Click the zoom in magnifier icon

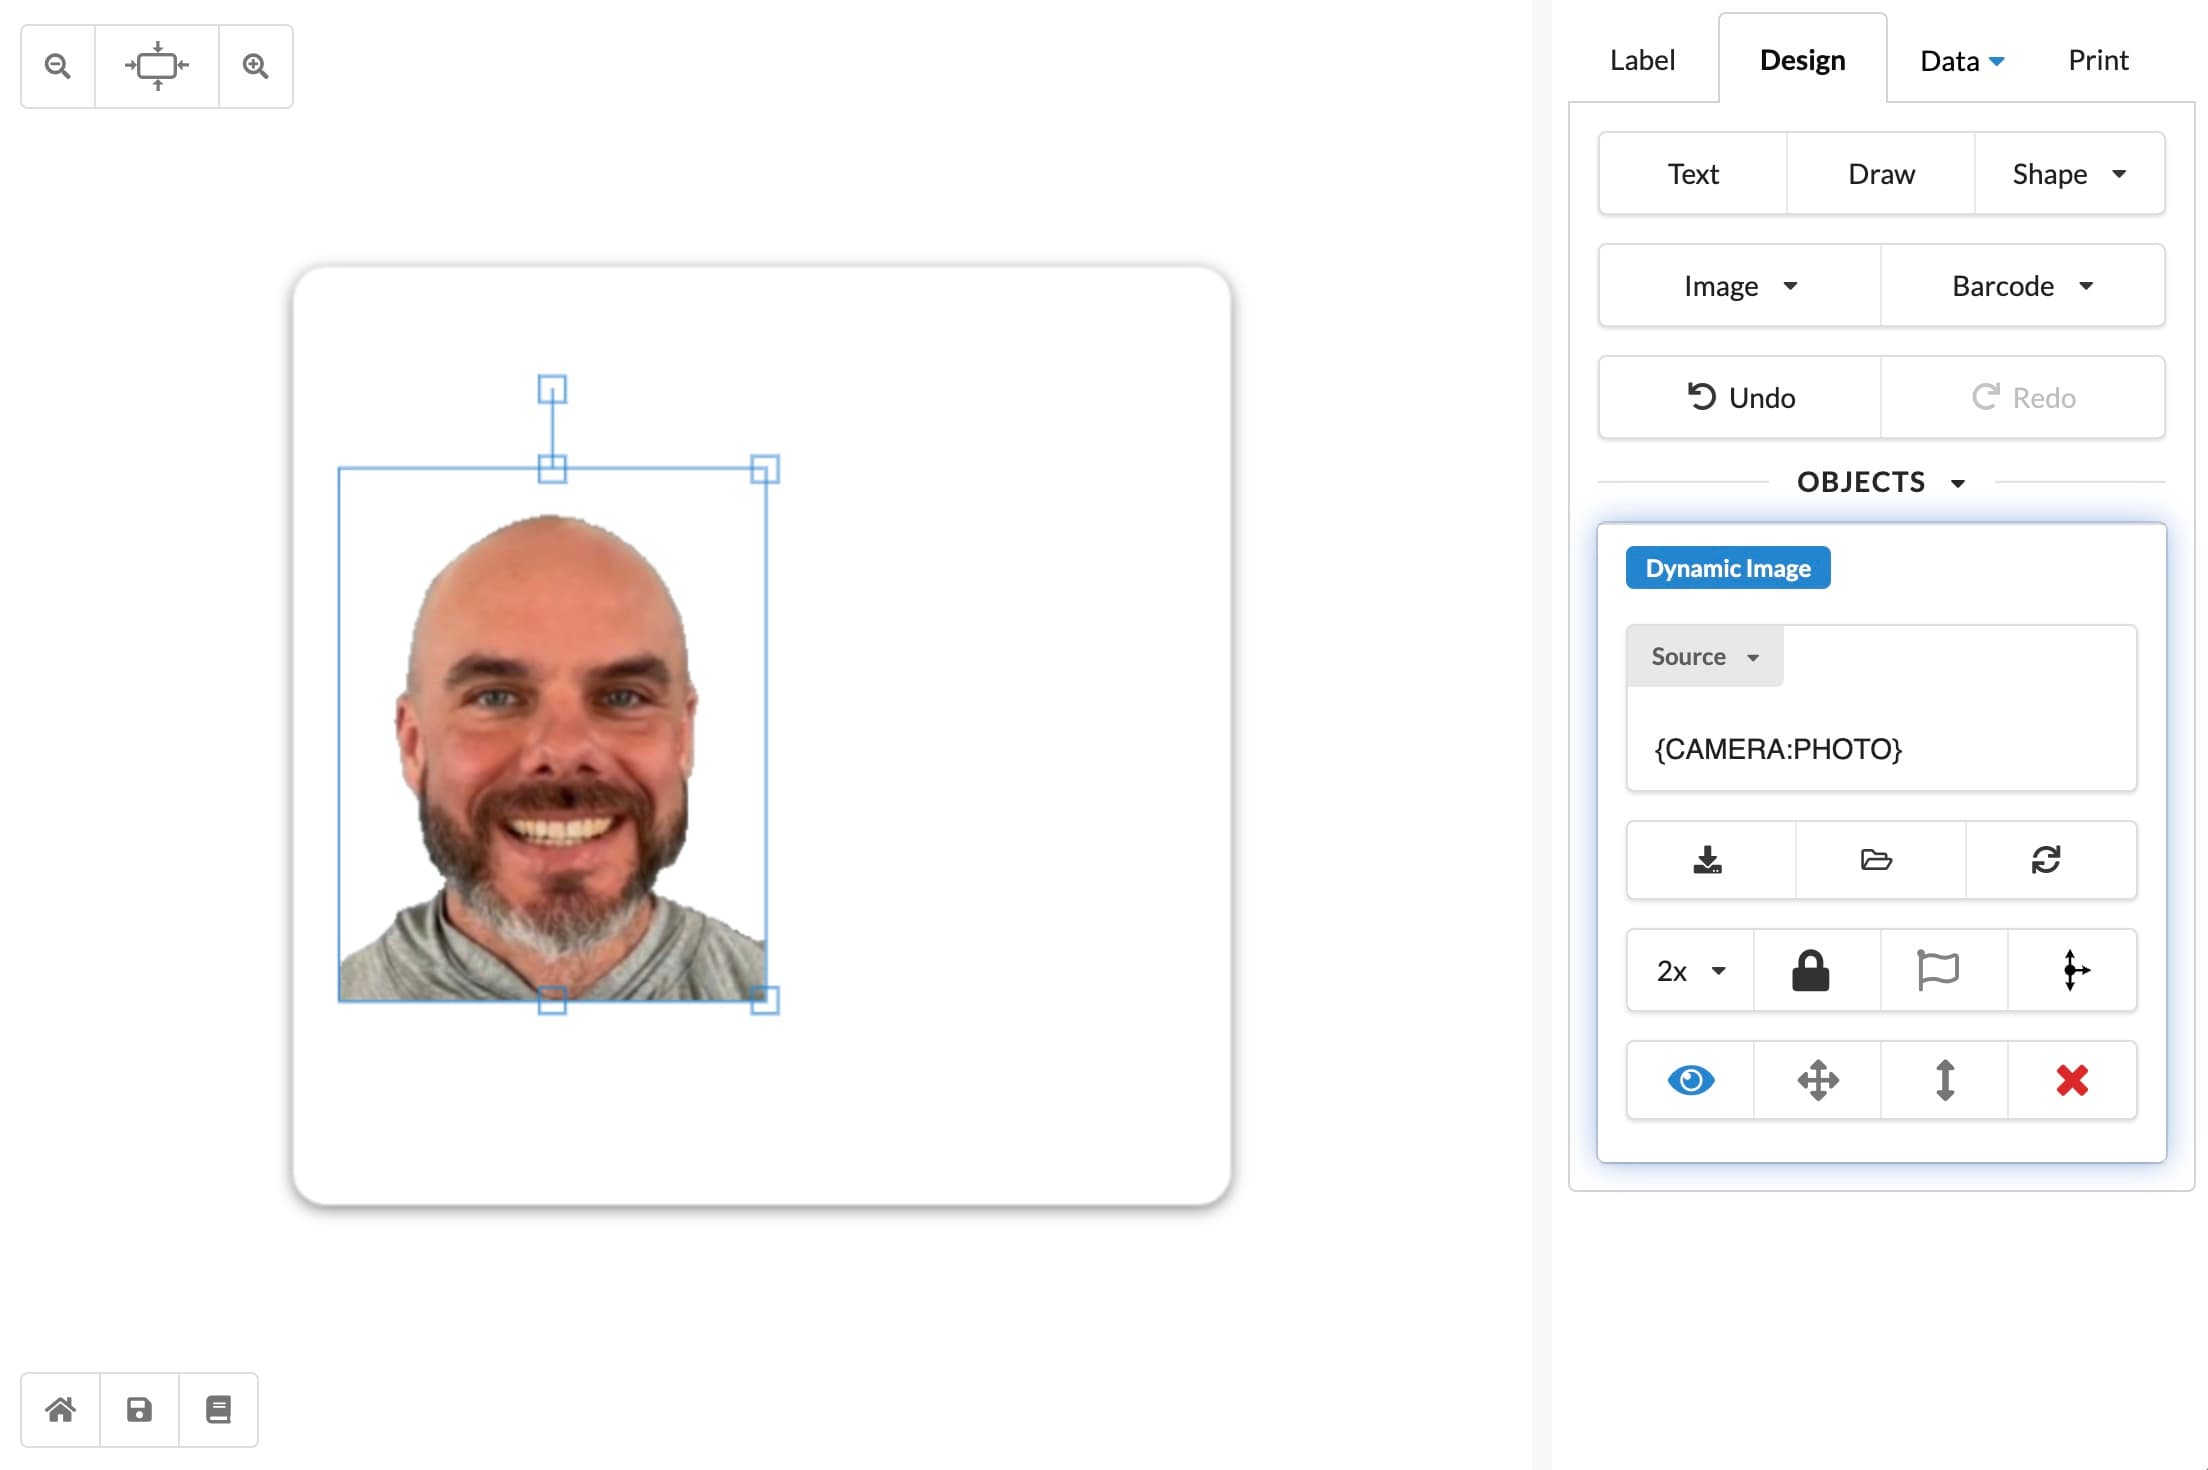(256, 66)
